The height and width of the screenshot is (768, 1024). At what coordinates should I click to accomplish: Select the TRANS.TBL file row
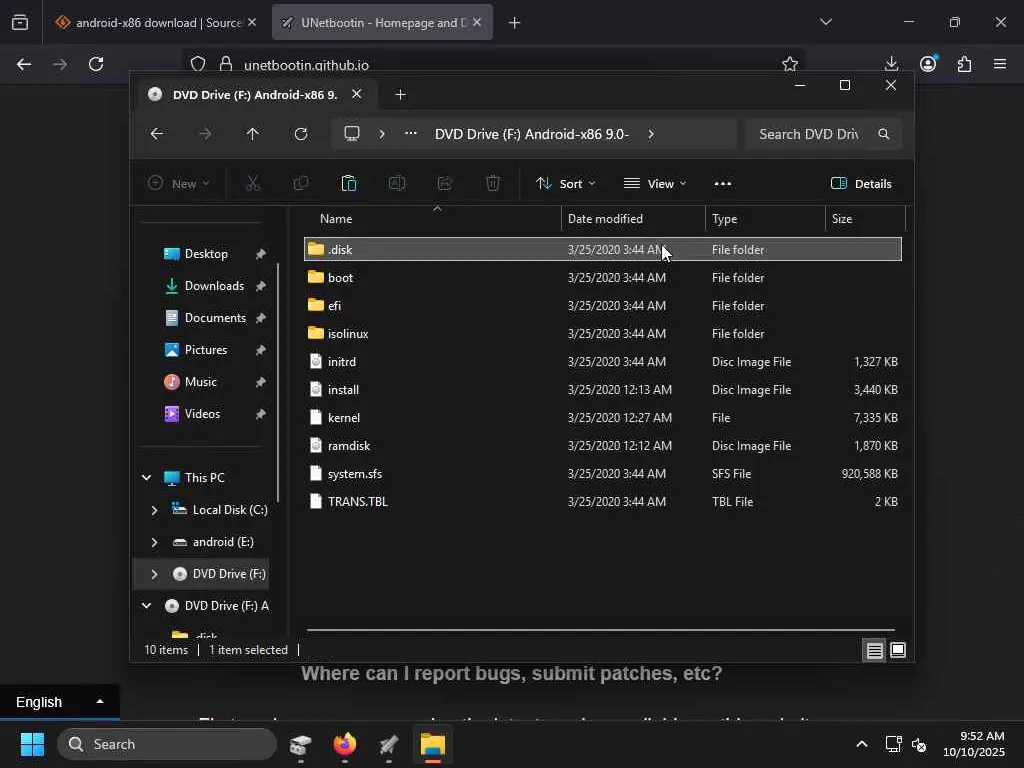click(x=603, y=502)
